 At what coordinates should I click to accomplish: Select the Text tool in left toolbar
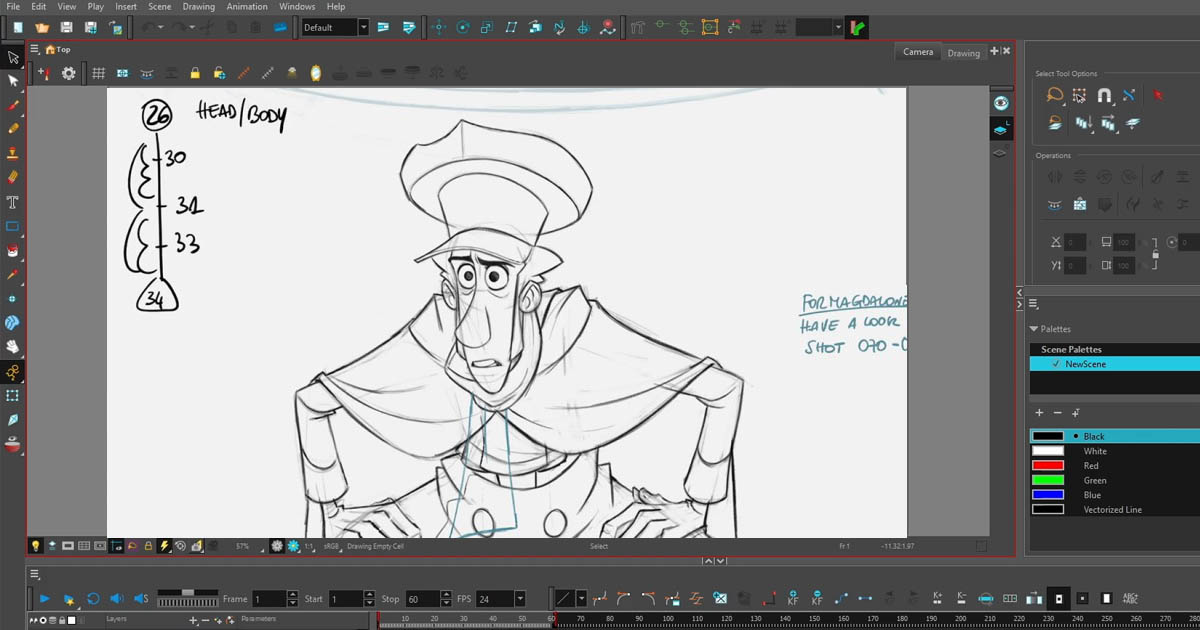tap(13, 201)
